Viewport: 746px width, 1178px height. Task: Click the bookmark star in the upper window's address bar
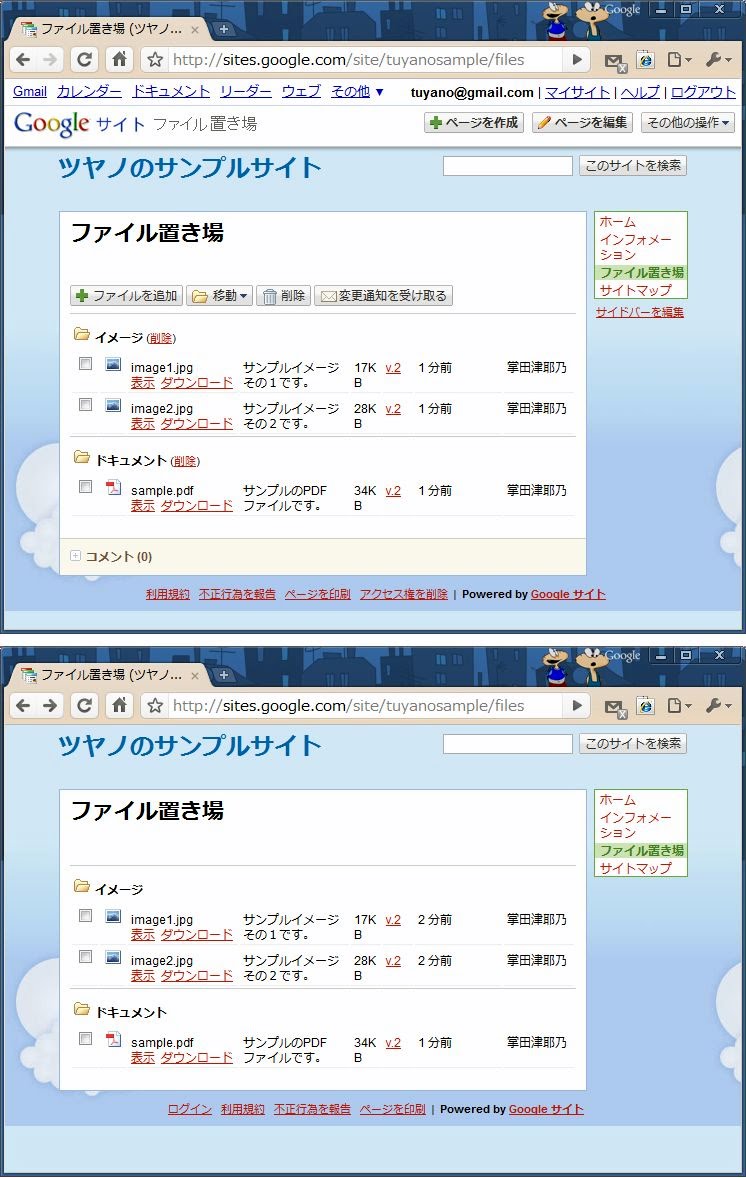tap(155, 60)
